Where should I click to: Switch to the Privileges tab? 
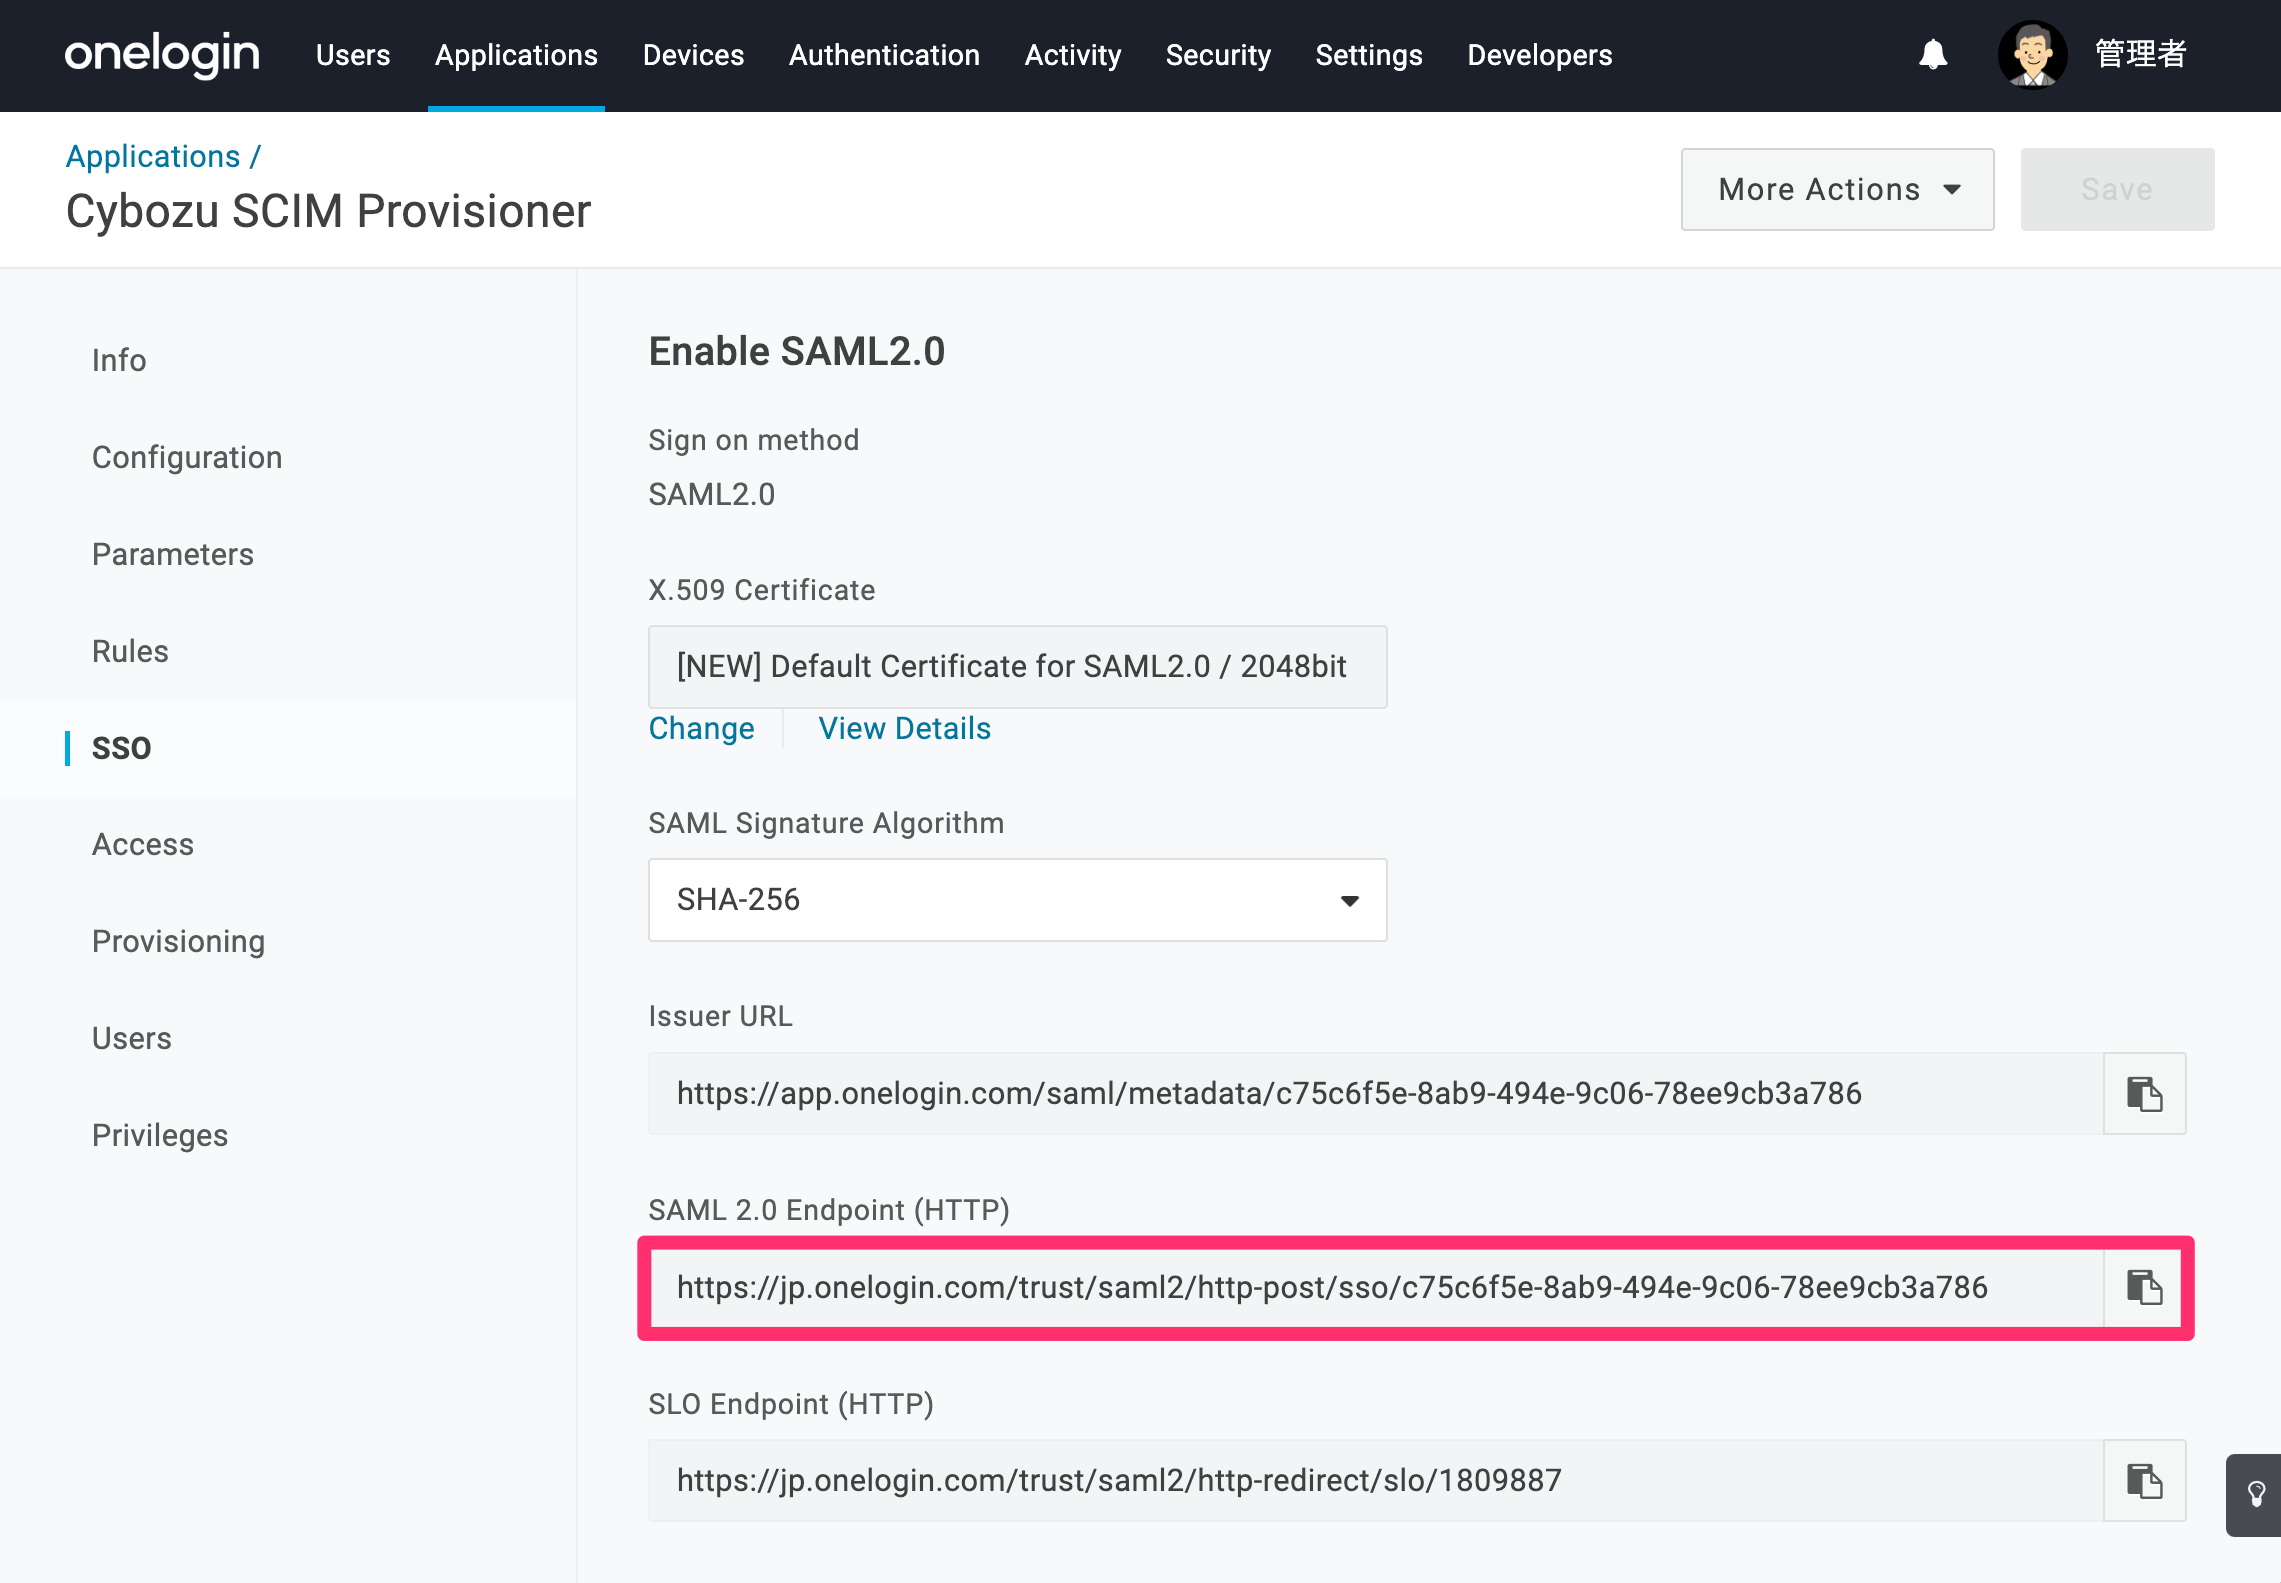[x=160, y=1136]
